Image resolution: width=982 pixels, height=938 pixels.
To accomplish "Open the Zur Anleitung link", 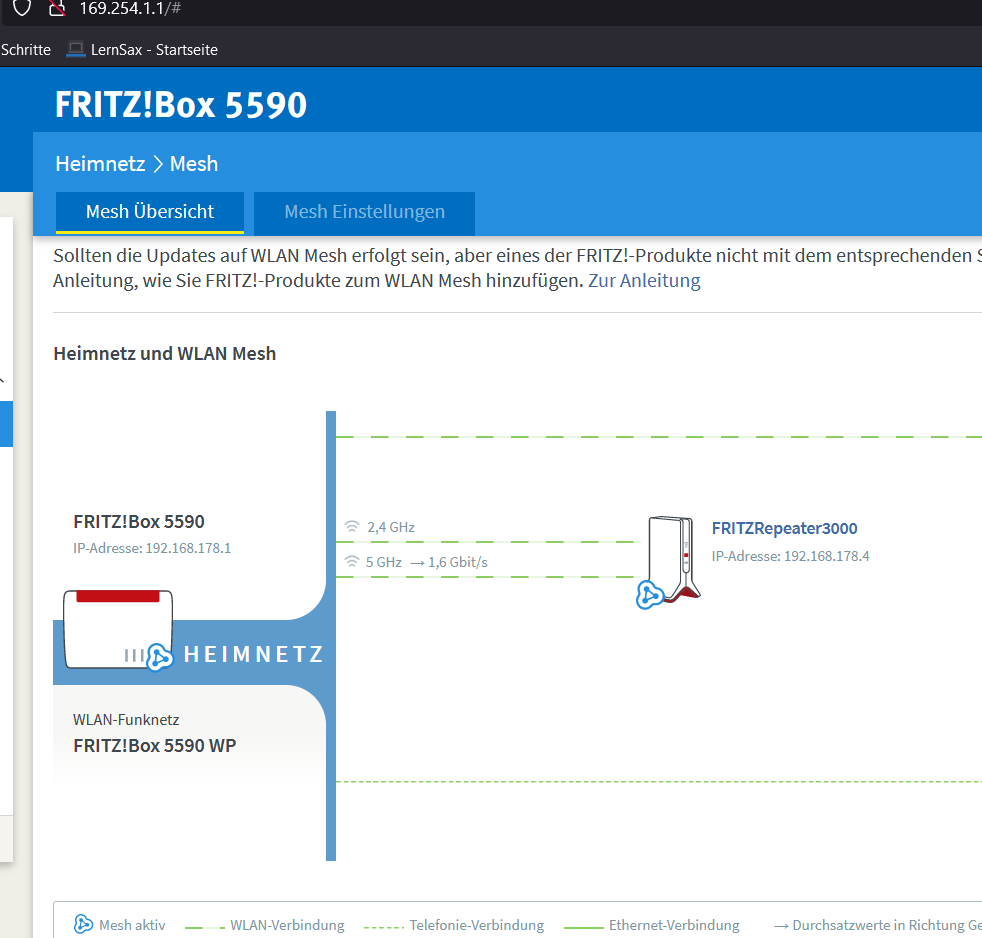I will tap(644, 281).
